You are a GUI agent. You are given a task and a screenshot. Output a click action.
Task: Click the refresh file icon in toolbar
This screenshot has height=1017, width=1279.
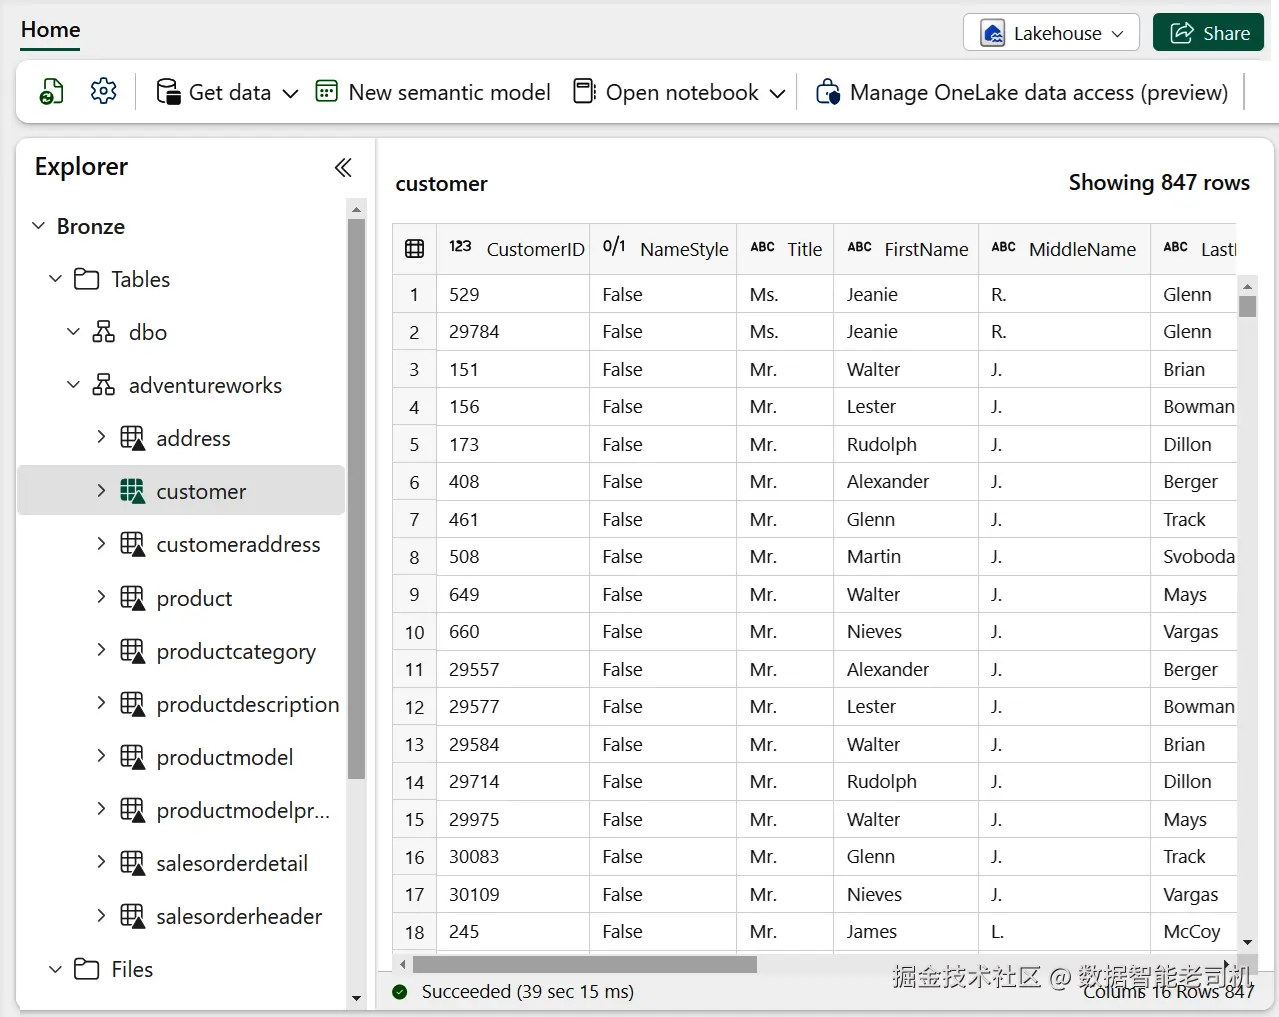(51, 92)
